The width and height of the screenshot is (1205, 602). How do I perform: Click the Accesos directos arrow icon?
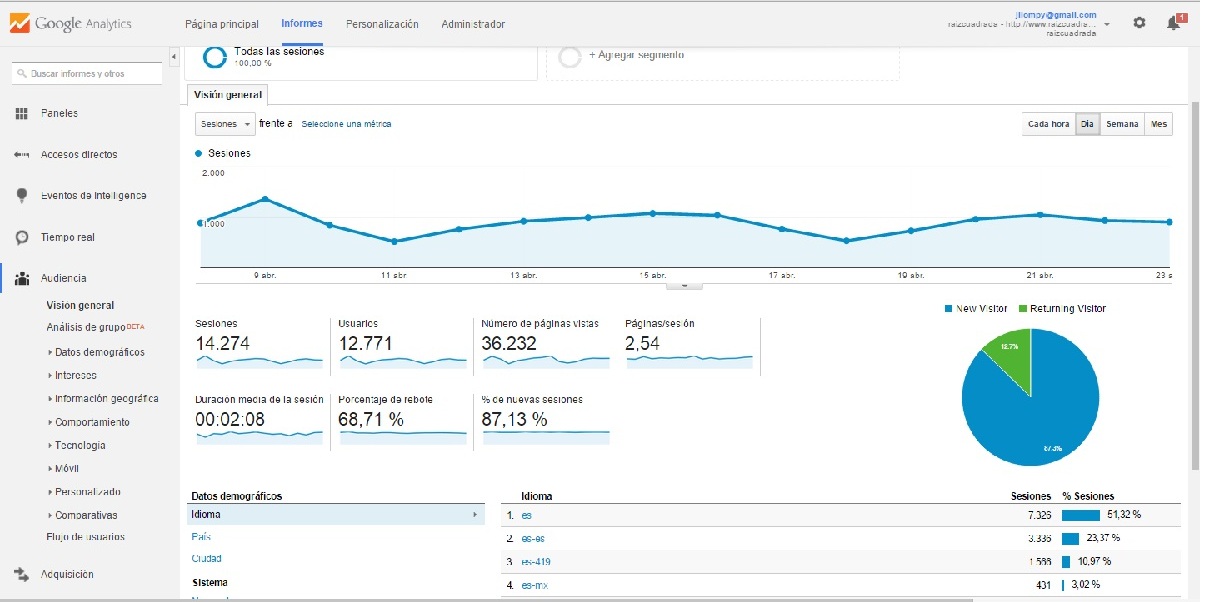21,155
